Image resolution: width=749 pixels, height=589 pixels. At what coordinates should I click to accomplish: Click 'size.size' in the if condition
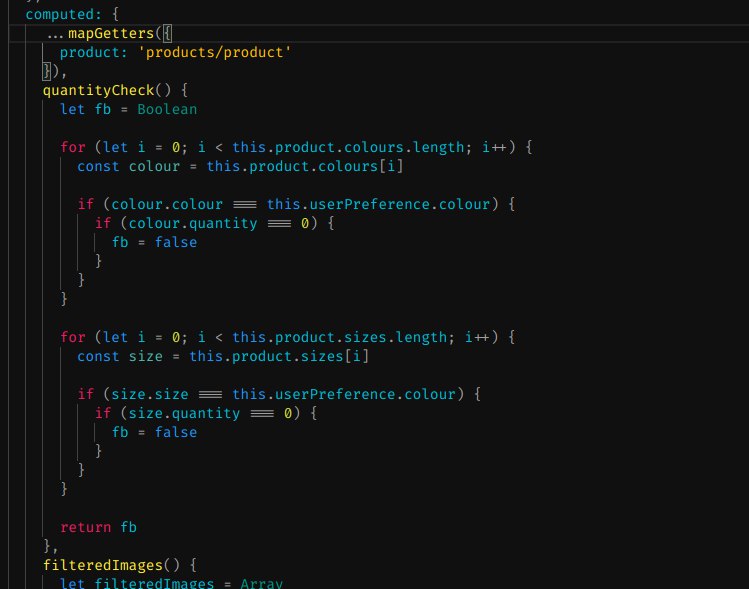(x=150, y=394)
